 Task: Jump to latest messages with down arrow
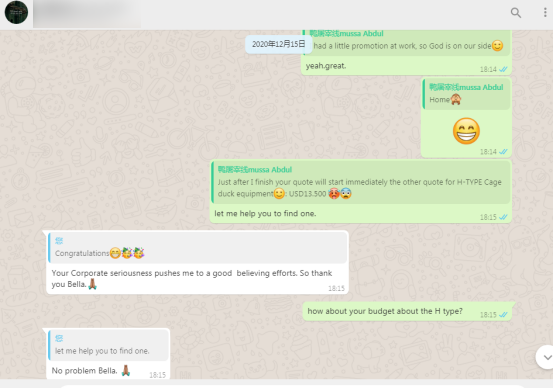point(546,357)
